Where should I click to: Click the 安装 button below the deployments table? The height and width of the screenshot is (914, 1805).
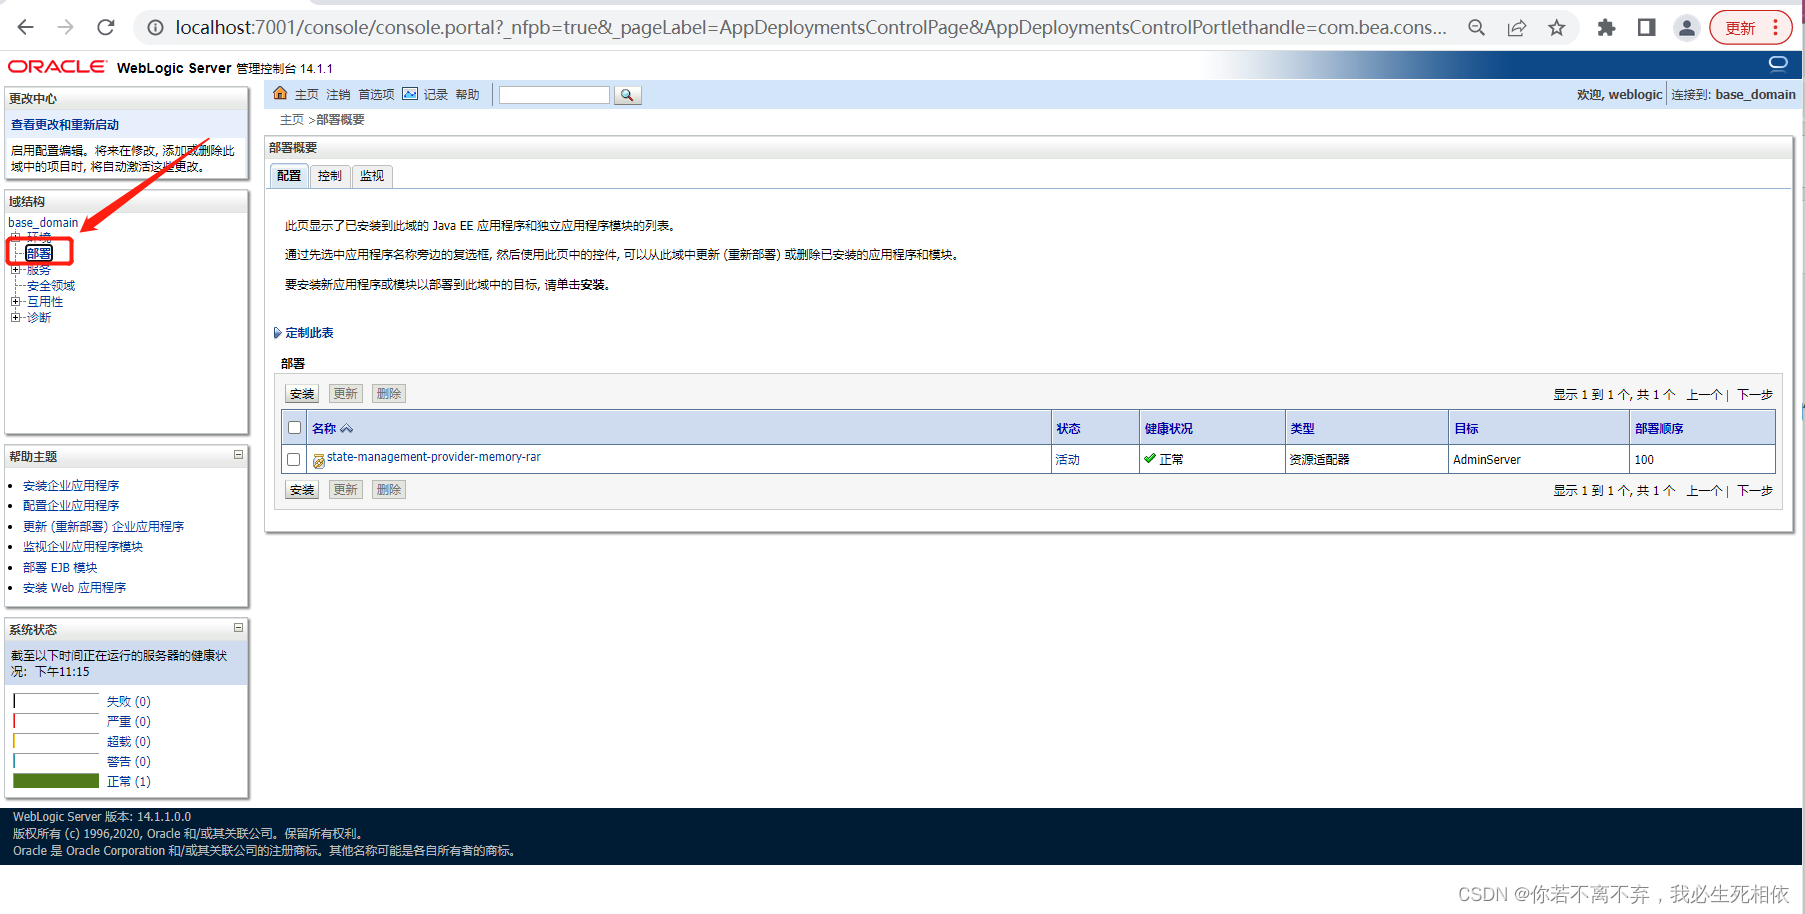point(302,490)
